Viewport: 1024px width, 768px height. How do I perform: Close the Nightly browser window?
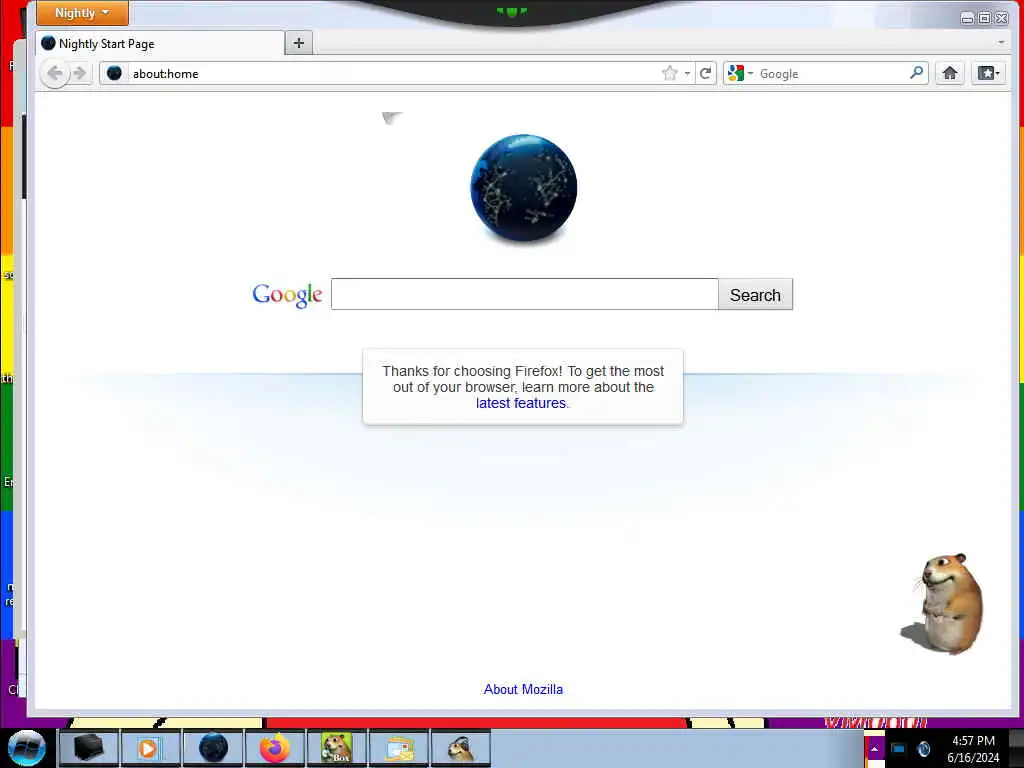coord(1001,18)
